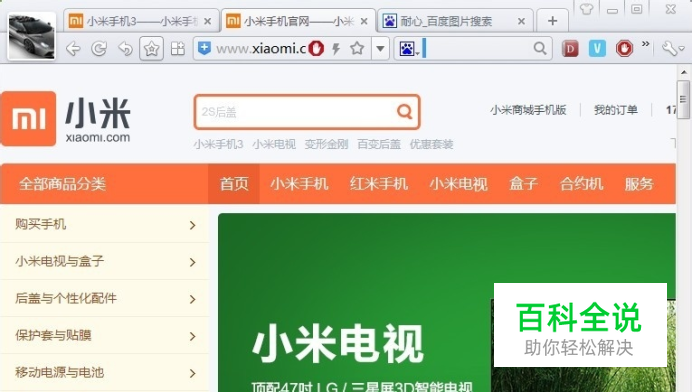Select 小米电视 in the navigation bar

459,184
